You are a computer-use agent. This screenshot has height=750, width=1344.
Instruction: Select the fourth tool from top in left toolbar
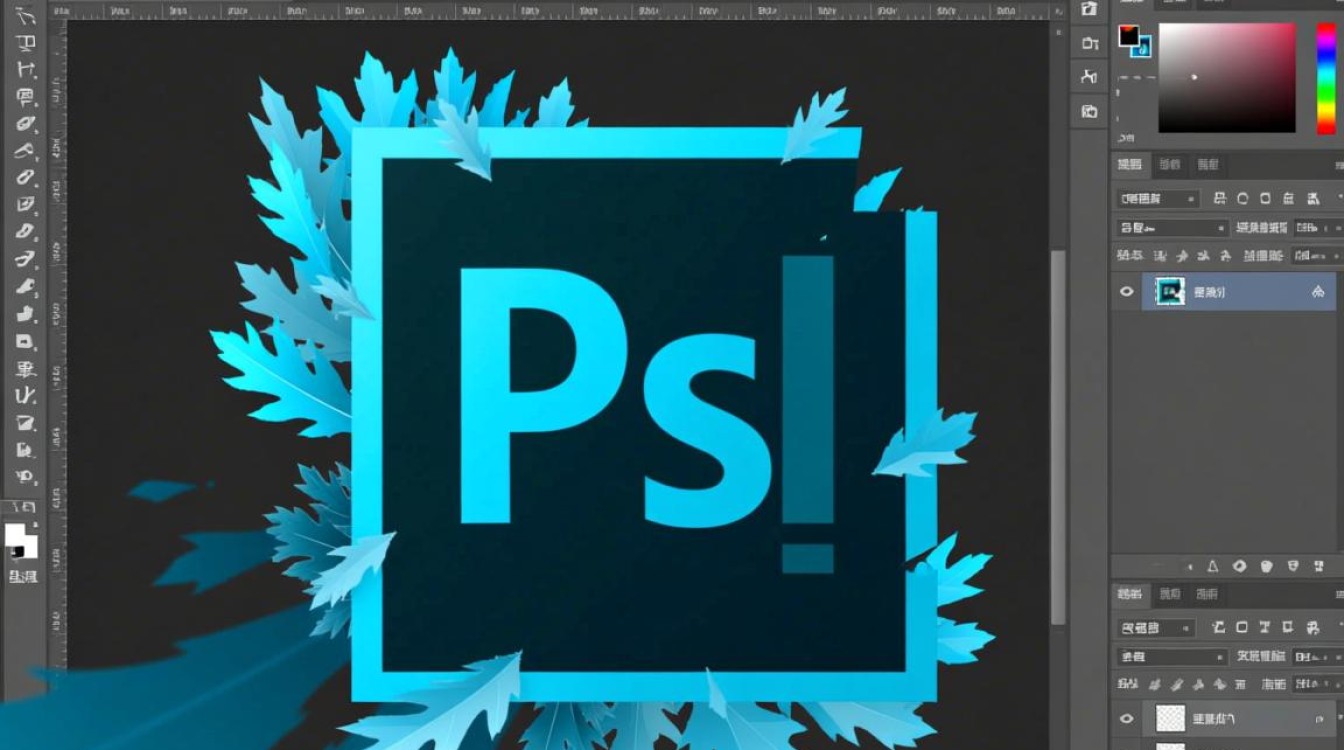point(25,98)
